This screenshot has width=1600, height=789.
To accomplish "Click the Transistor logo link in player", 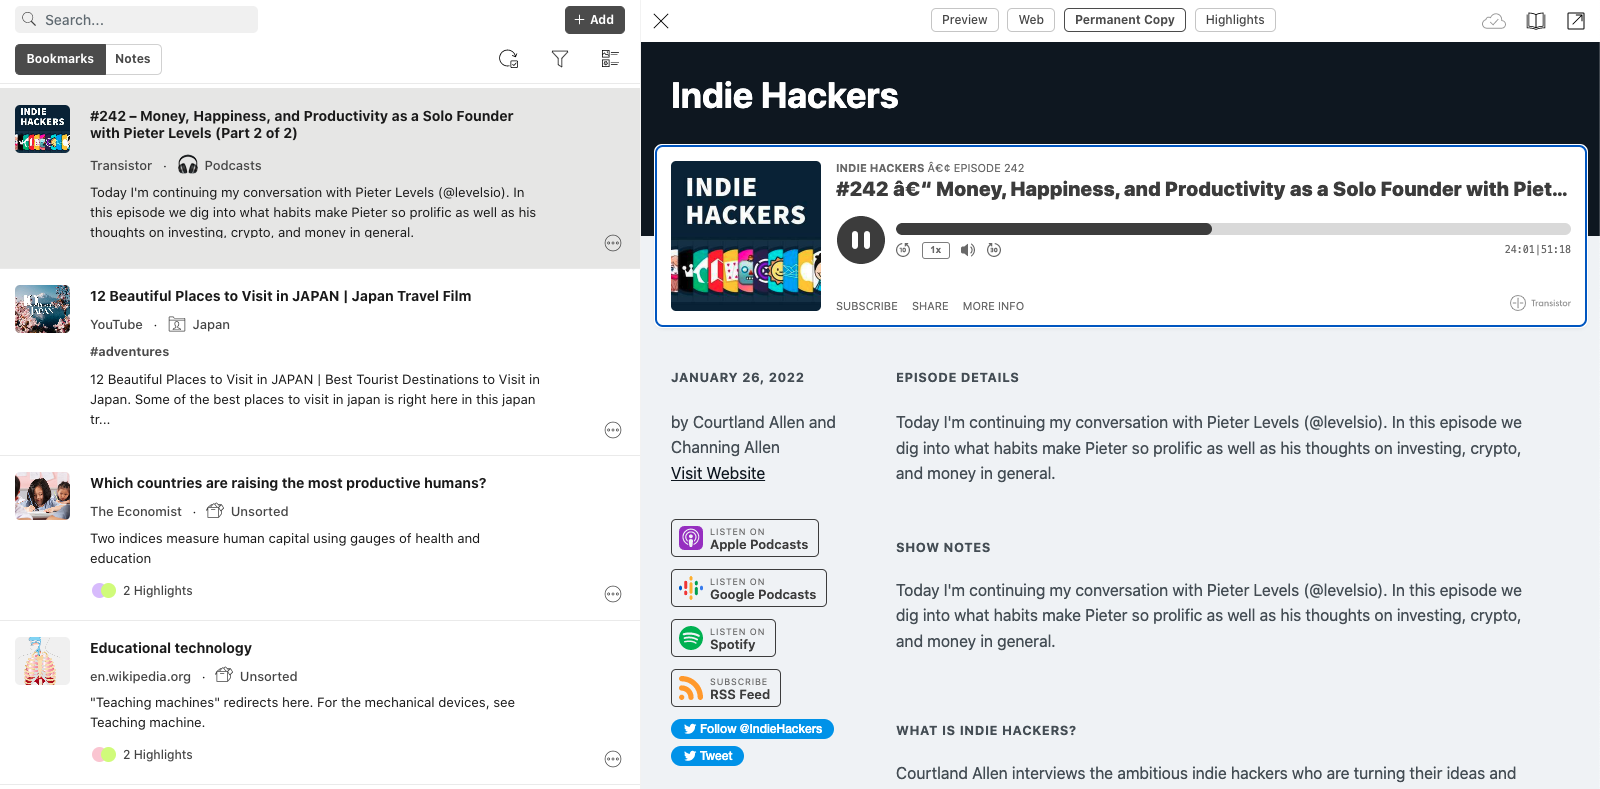I will click(x=1540, y=303).
